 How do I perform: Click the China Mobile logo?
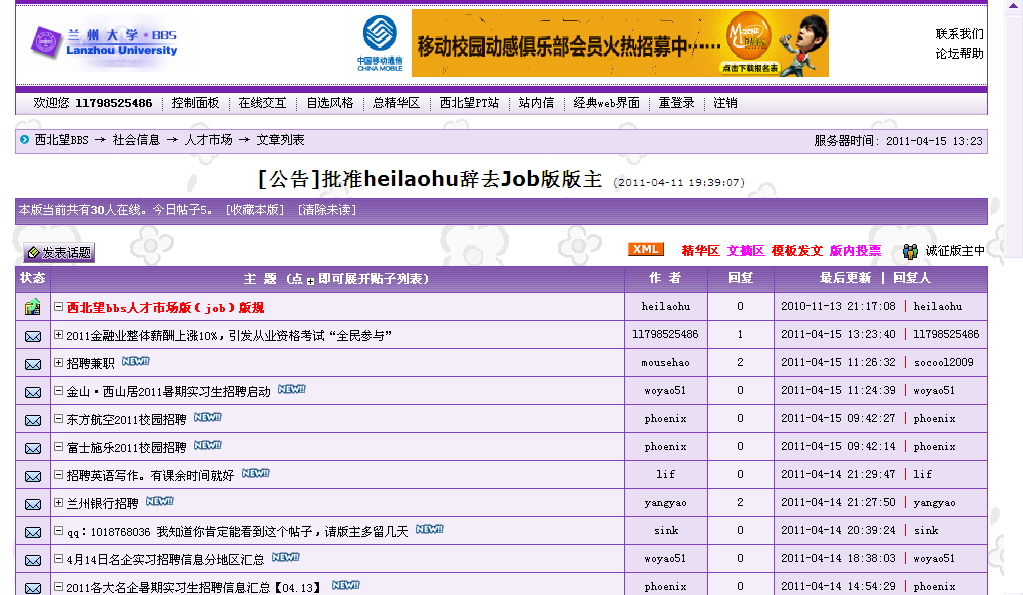(x=379, y=44)
